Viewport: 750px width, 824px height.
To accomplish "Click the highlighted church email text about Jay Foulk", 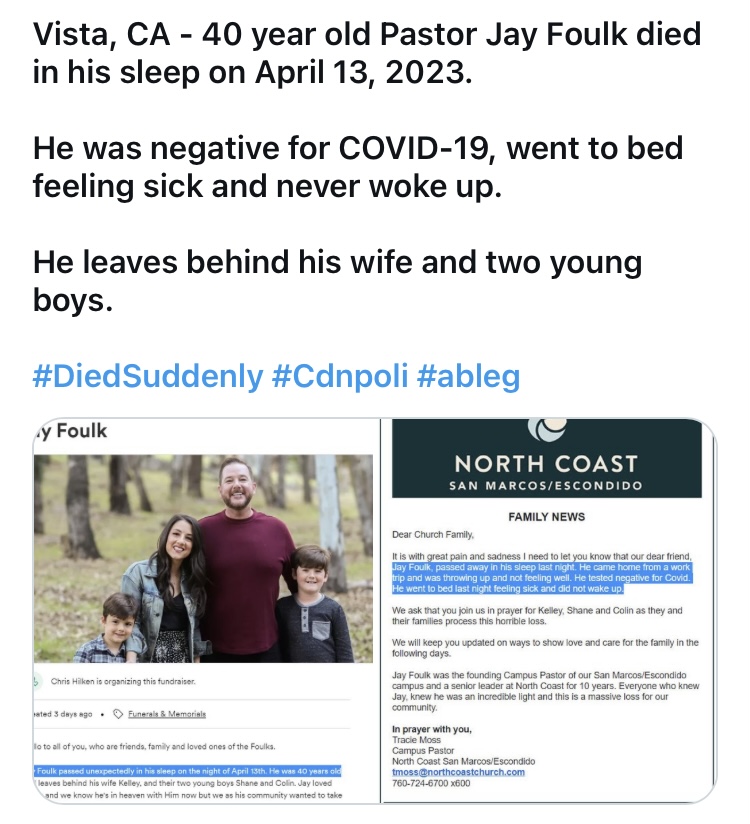I will tap(542, 578).
